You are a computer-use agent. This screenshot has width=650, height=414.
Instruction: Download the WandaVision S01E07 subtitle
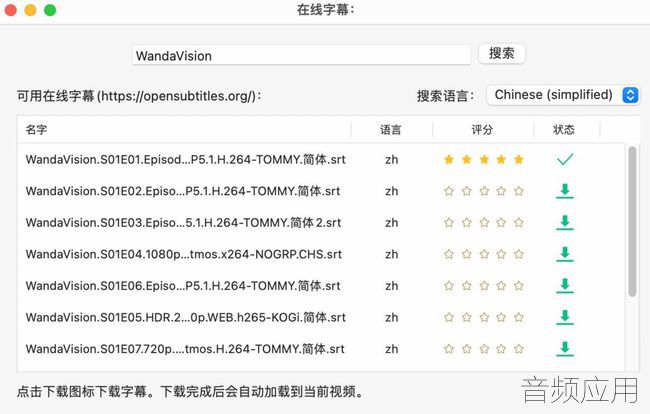[565, 349]
